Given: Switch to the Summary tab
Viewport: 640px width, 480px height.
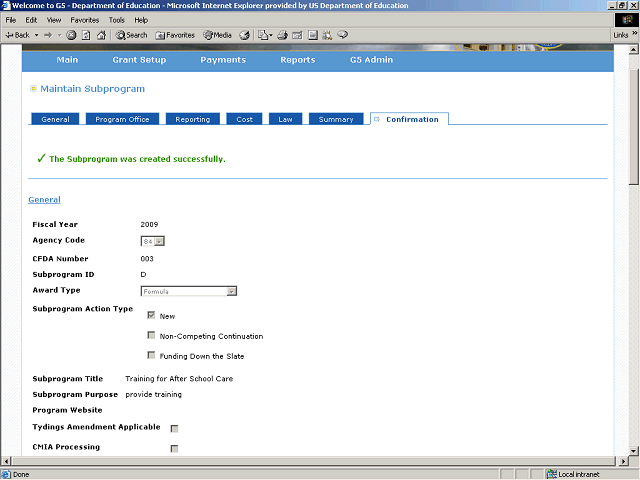Looking at the screenshot, I should click(336, 119).
